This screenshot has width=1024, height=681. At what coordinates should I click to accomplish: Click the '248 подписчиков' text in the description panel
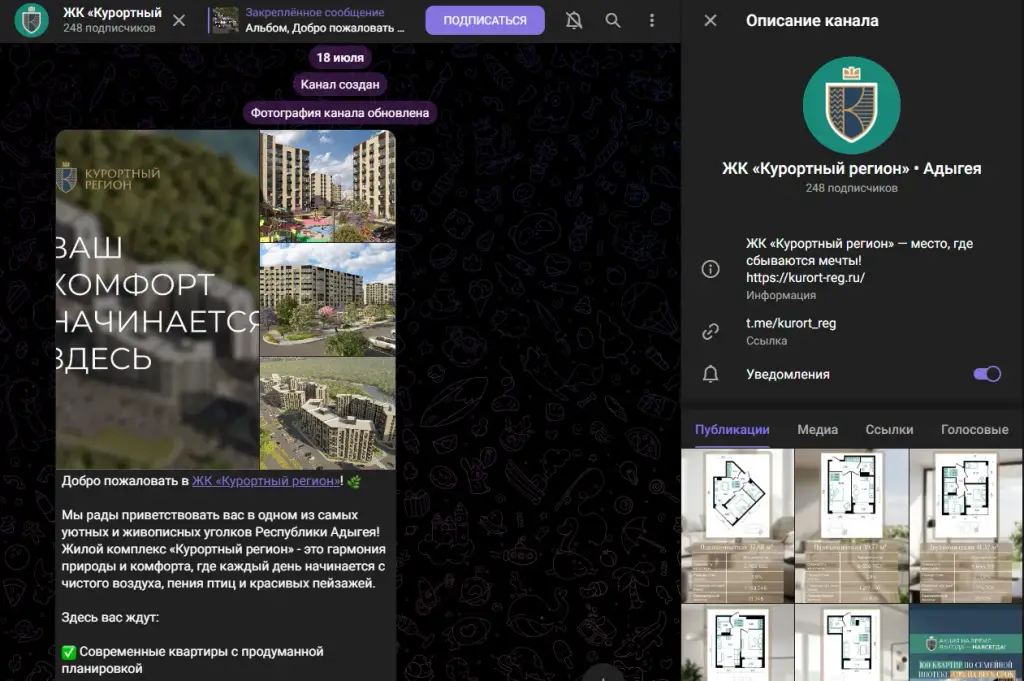(851, 188)
